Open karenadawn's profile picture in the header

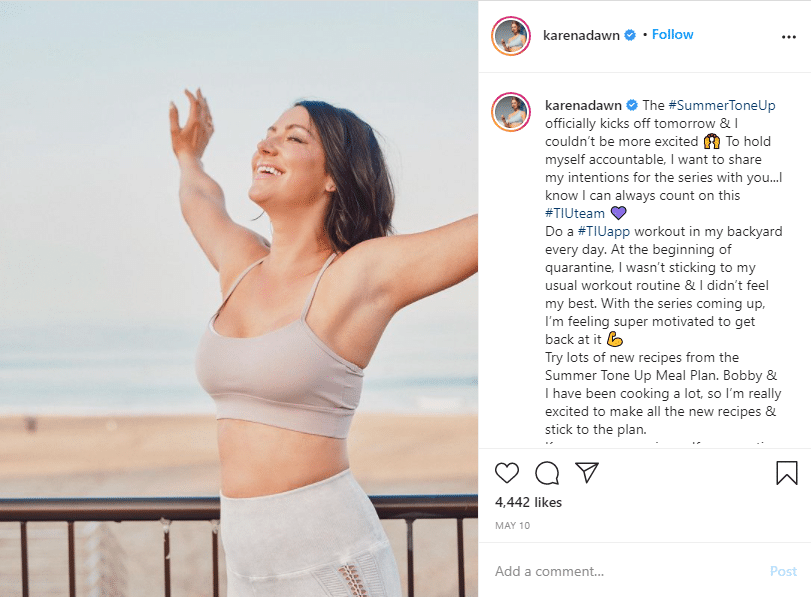tap(512, 33)
